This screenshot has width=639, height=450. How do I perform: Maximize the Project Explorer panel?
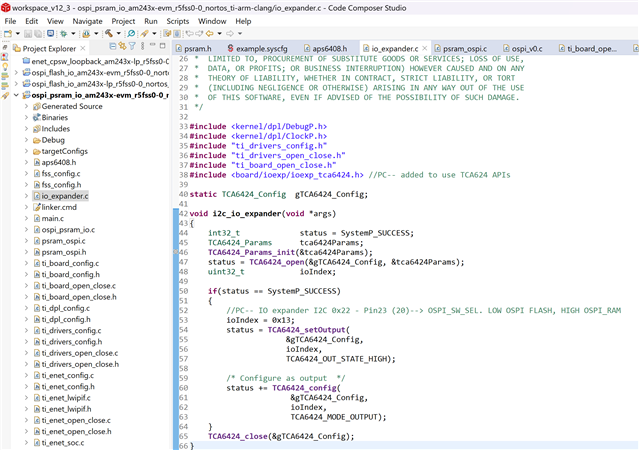pyautogui.click(x=163, y=46)
